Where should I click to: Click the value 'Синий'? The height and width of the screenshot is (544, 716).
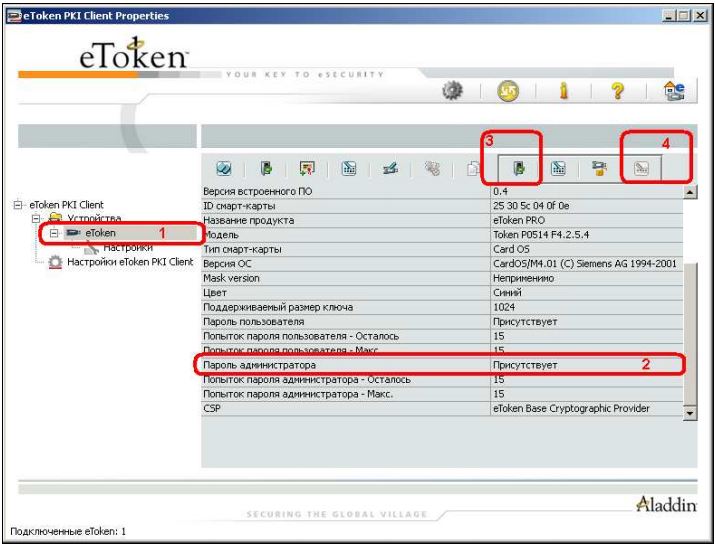pos(507,293)
